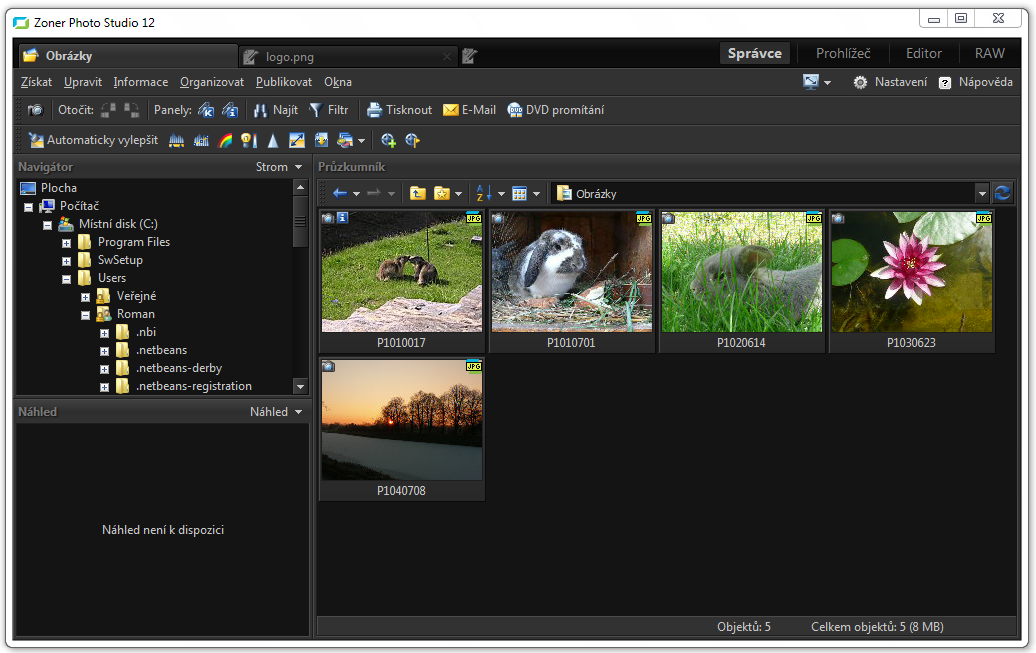Open the Získat menu

tap(36, 82)
